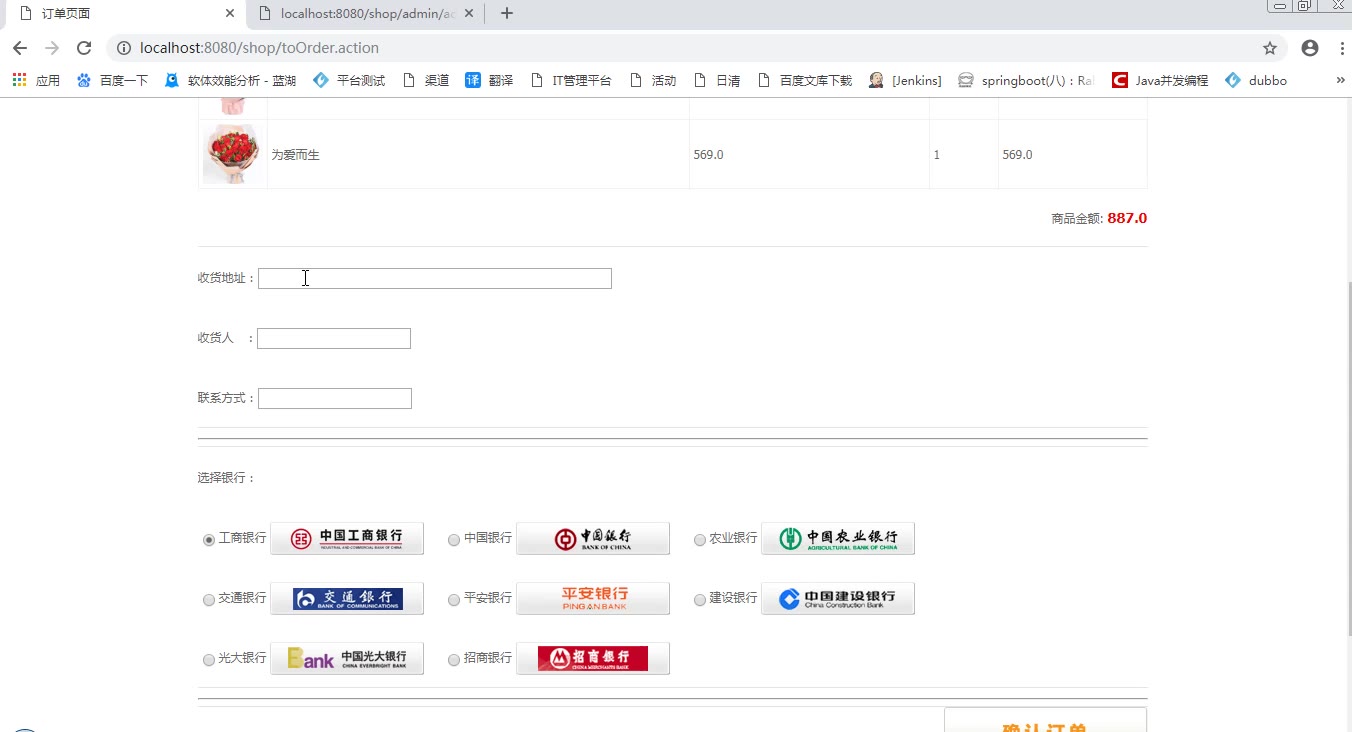Select the 招商银行 radio button
1352x732 pixels.
pos(454,660)
